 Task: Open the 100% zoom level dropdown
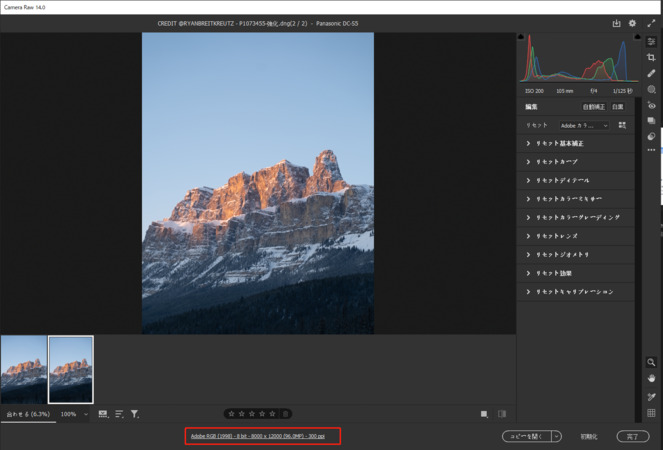coord(74,414)
